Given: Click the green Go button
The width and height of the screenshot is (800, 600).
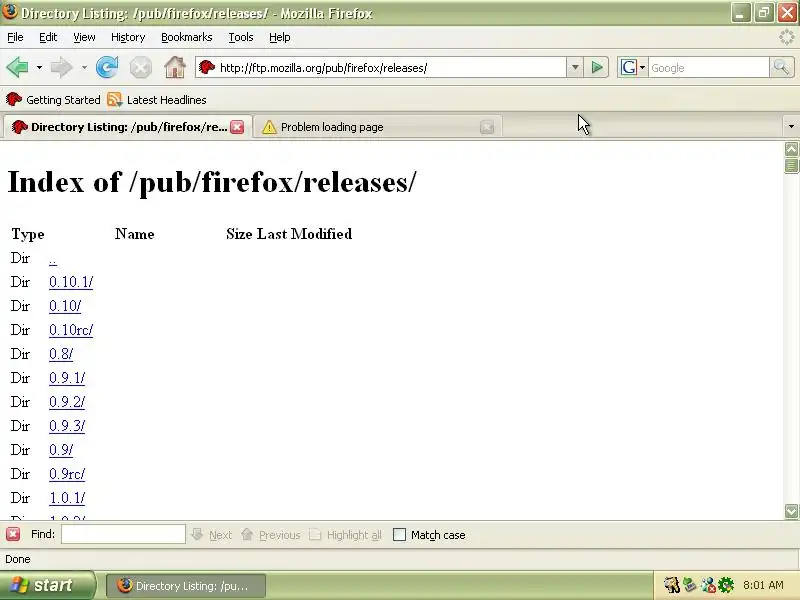Looking at the screenshot, I should point(597,67).
